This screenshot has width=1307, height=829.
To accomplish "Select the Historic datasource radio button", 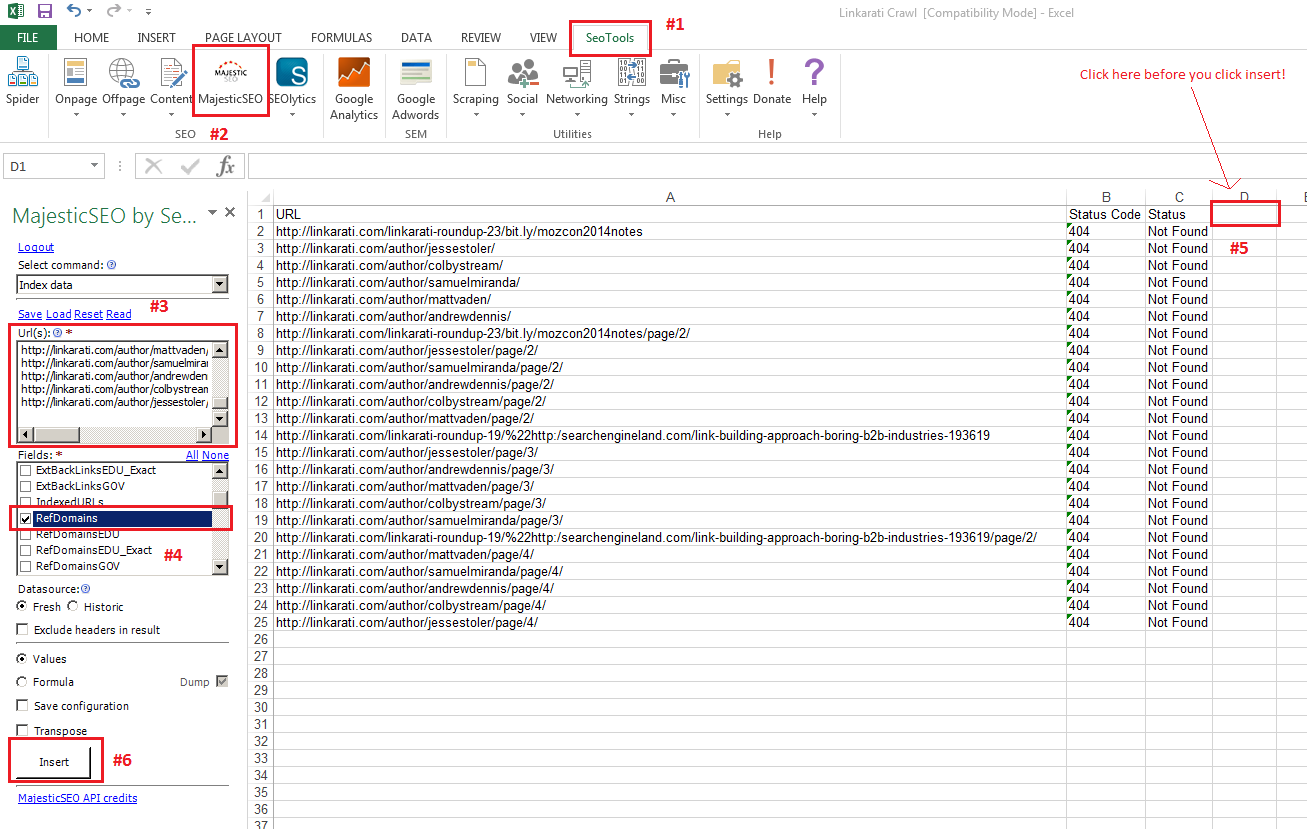I will click(x=73, y=607).
